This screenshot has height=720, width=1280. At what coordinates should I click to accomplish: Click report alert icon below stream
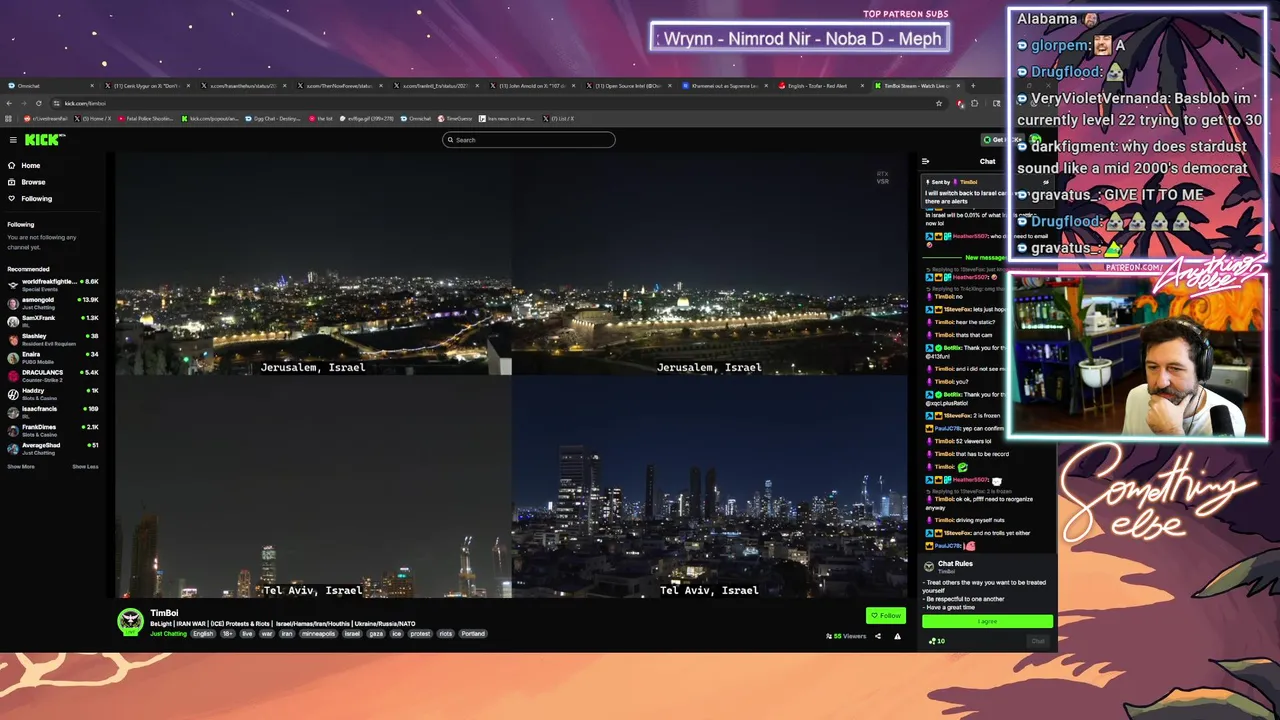897,636
